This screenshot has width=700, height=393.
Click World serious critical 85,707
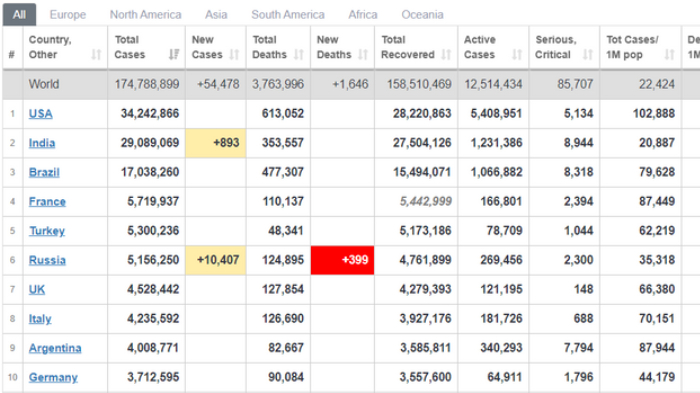pyautogui.click(x=575, y=84)
